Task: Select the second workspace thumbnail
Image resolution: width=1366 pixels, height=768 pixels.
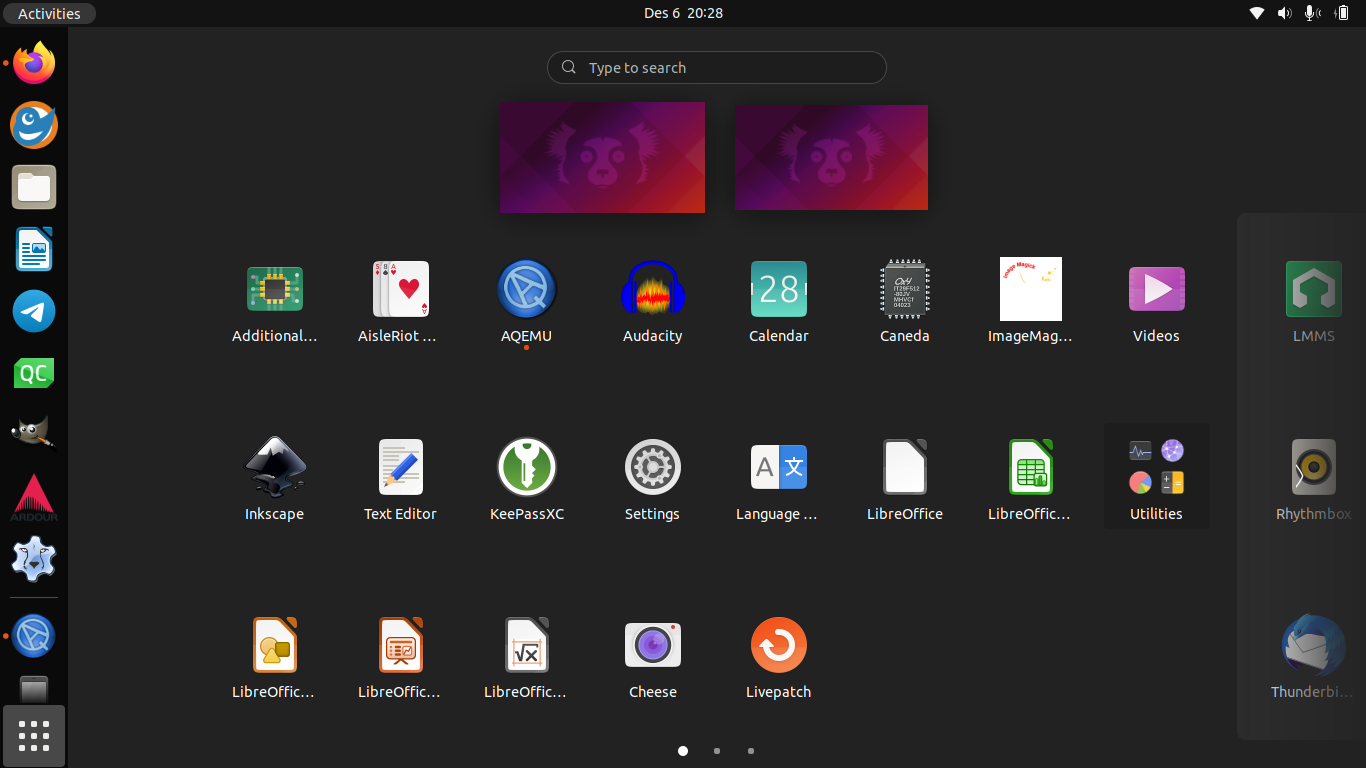Action: click(831, 158)
